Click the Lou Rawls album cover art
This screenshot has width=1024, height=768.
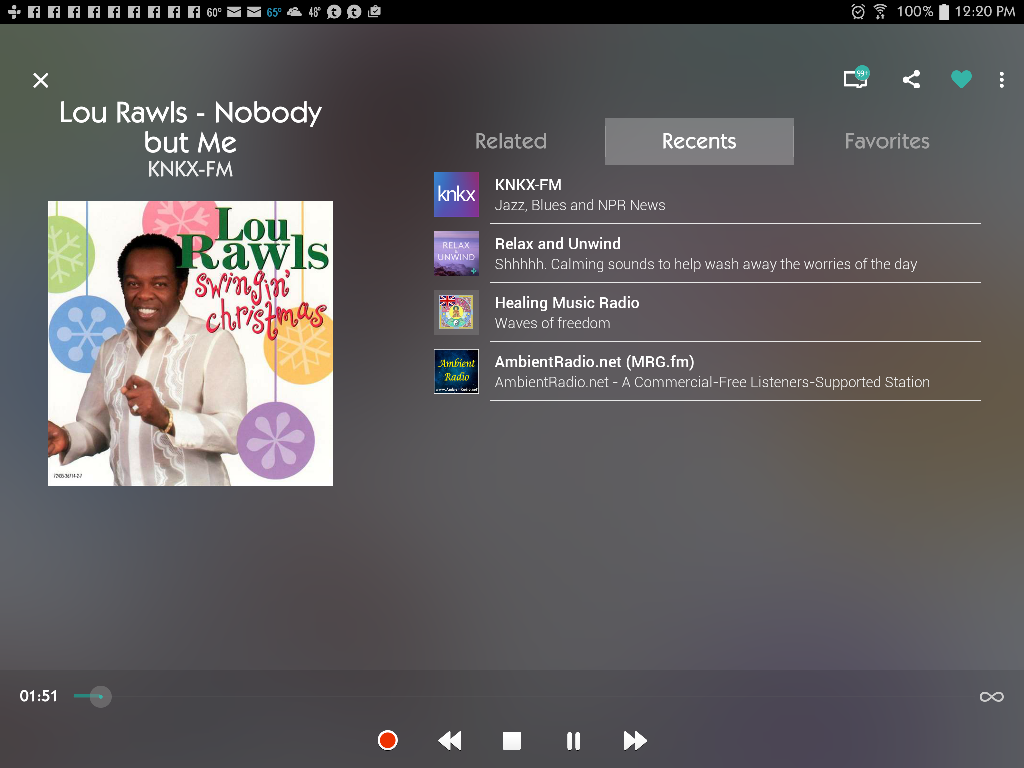pos(190,344)
